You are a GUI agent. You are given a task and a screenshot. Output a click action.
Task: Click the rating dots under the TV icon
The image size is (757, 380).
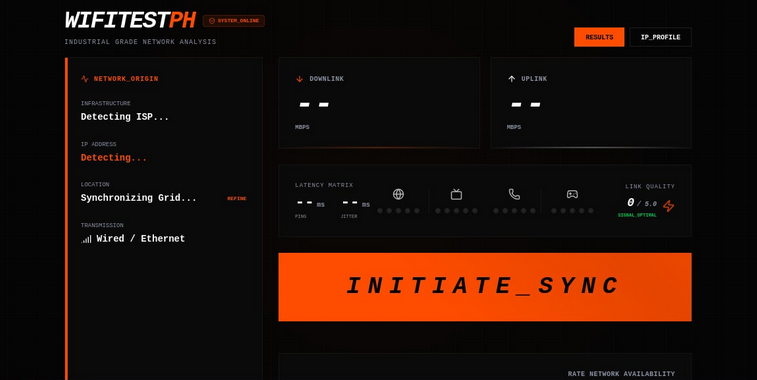456,211
